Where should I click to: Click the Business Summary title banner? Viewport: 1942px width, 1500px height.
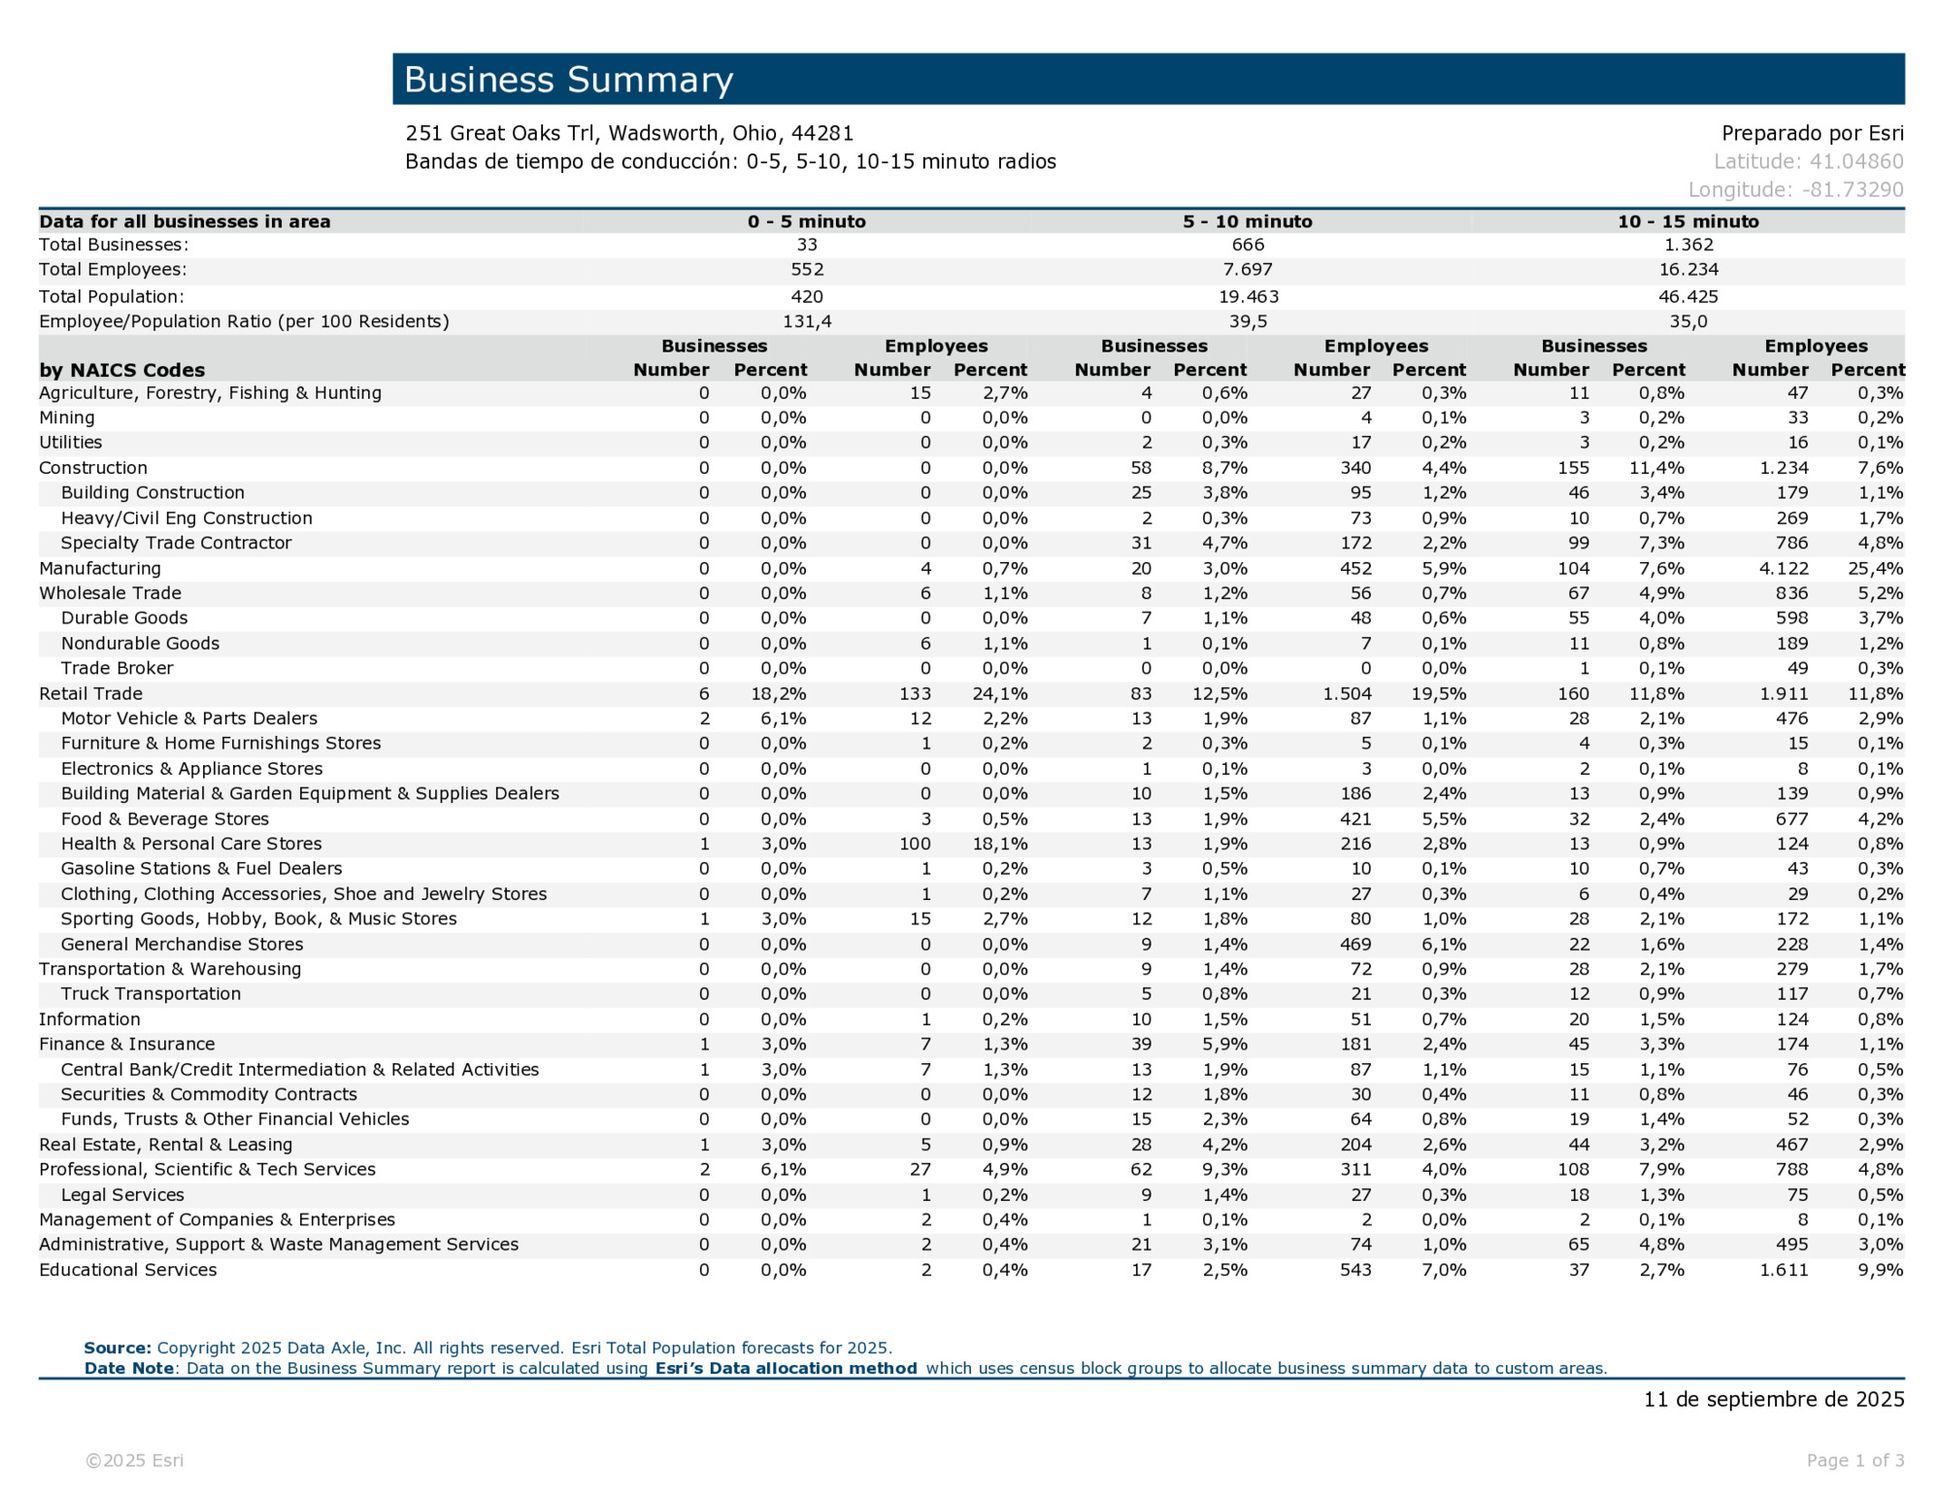[x=1147, y=79]
